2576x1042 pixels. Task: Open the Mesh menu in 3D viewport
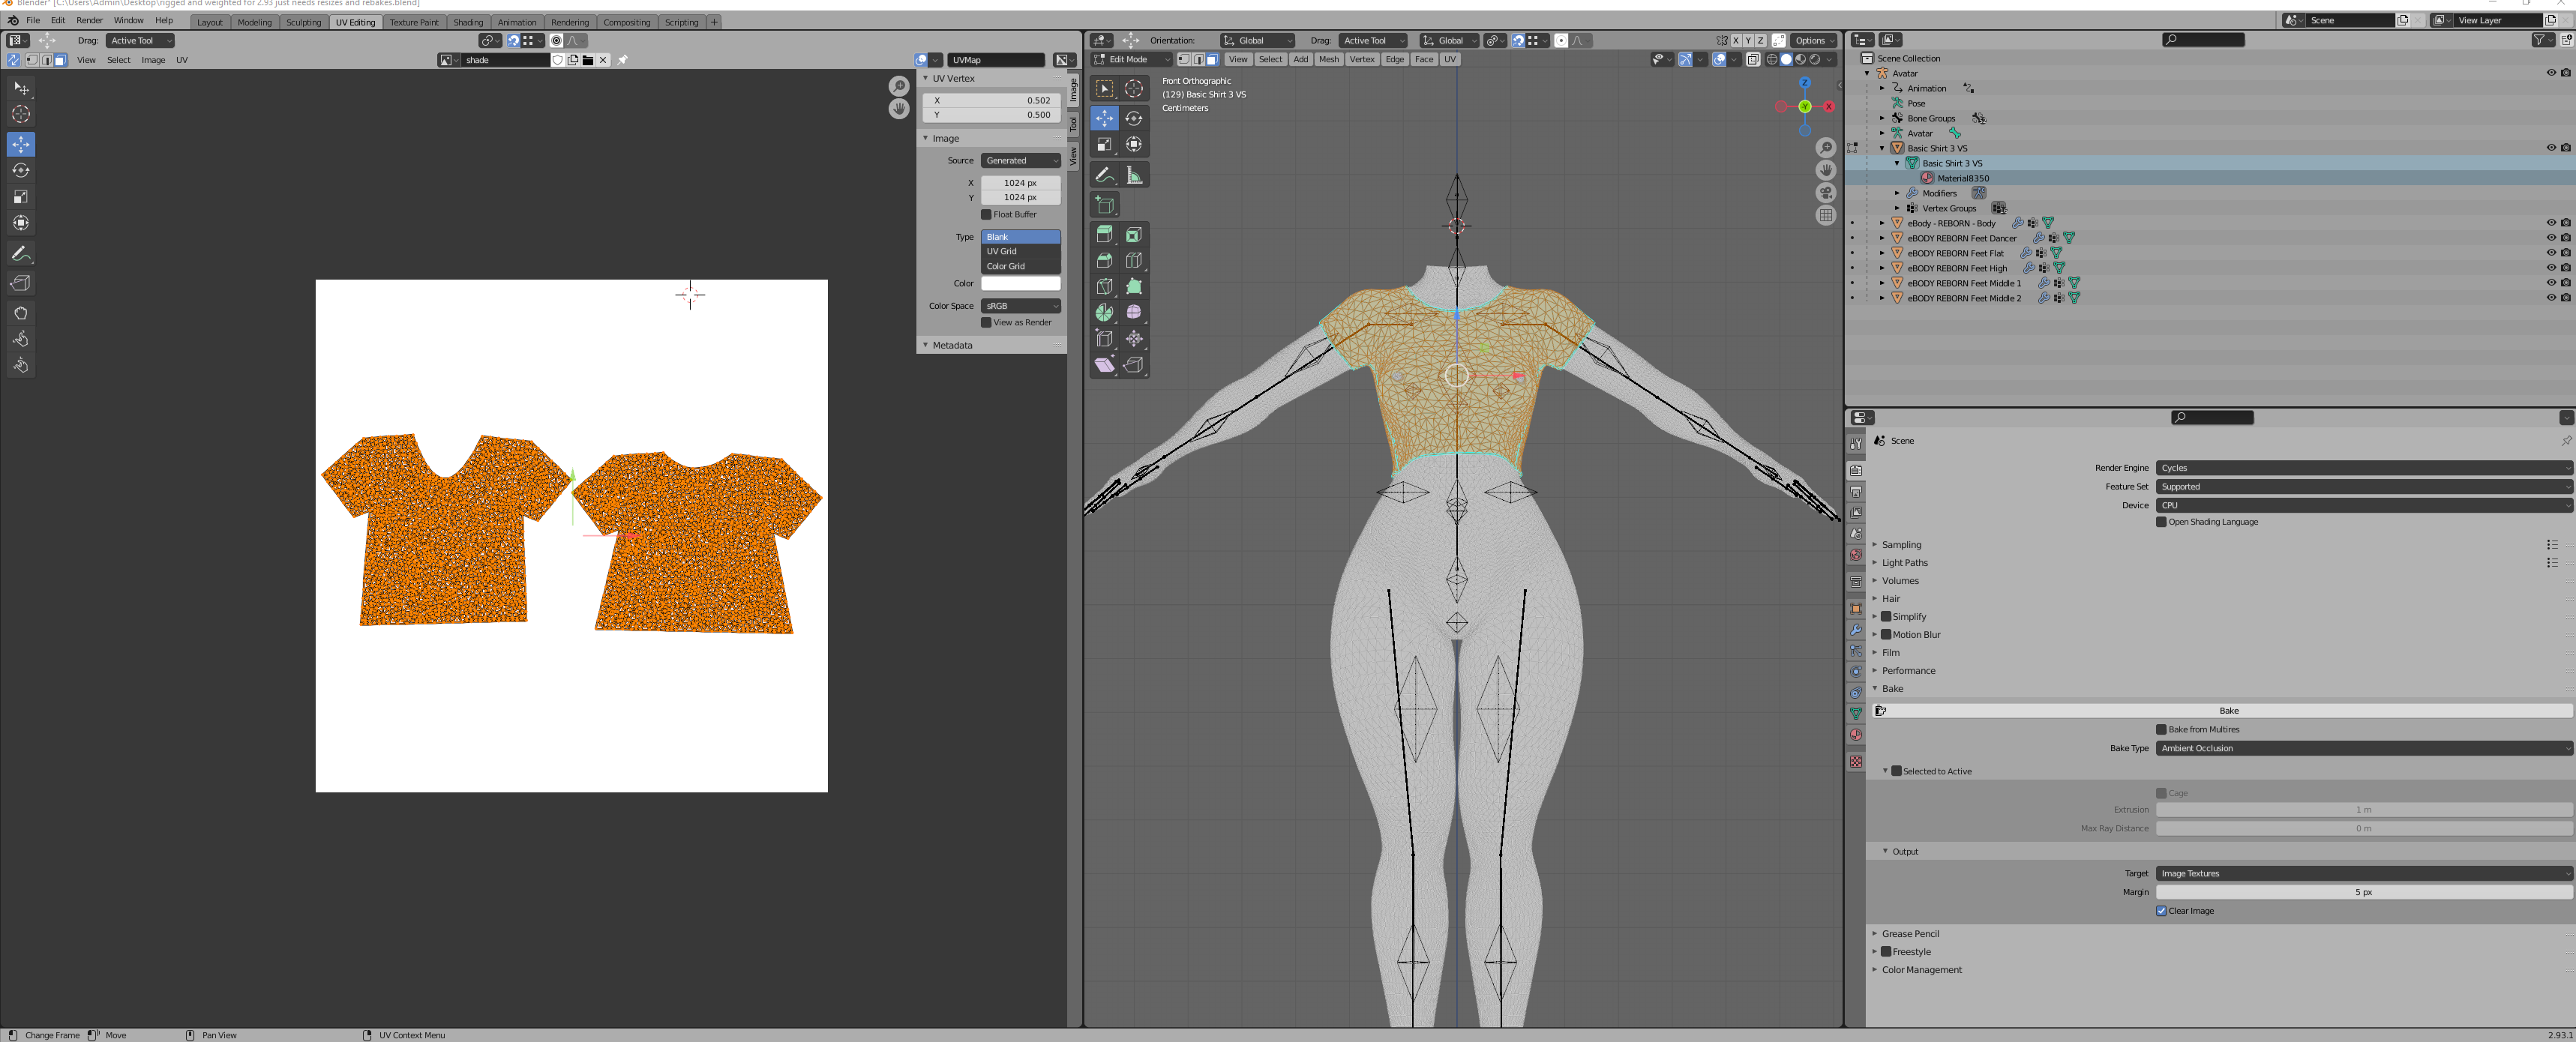(1328, 60)
